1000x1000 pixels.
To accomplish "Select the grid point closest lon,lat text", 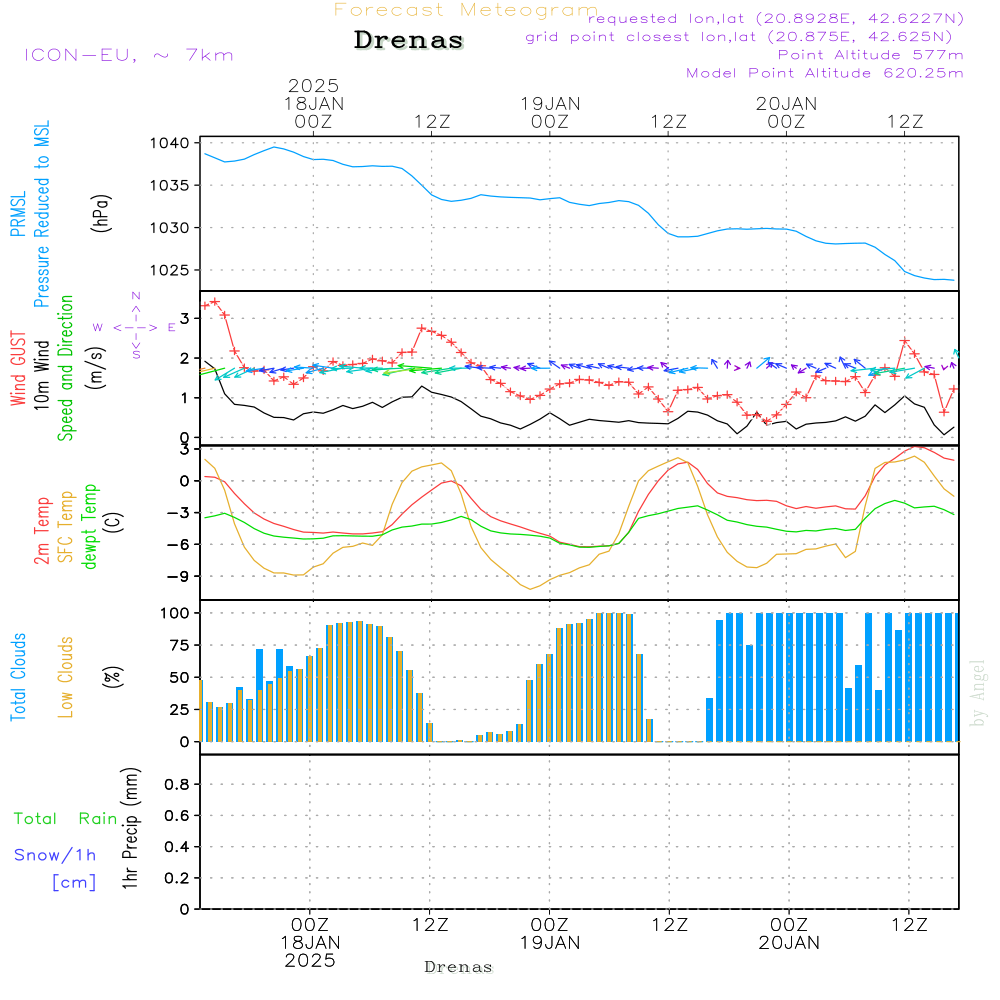I will [745, 37].
